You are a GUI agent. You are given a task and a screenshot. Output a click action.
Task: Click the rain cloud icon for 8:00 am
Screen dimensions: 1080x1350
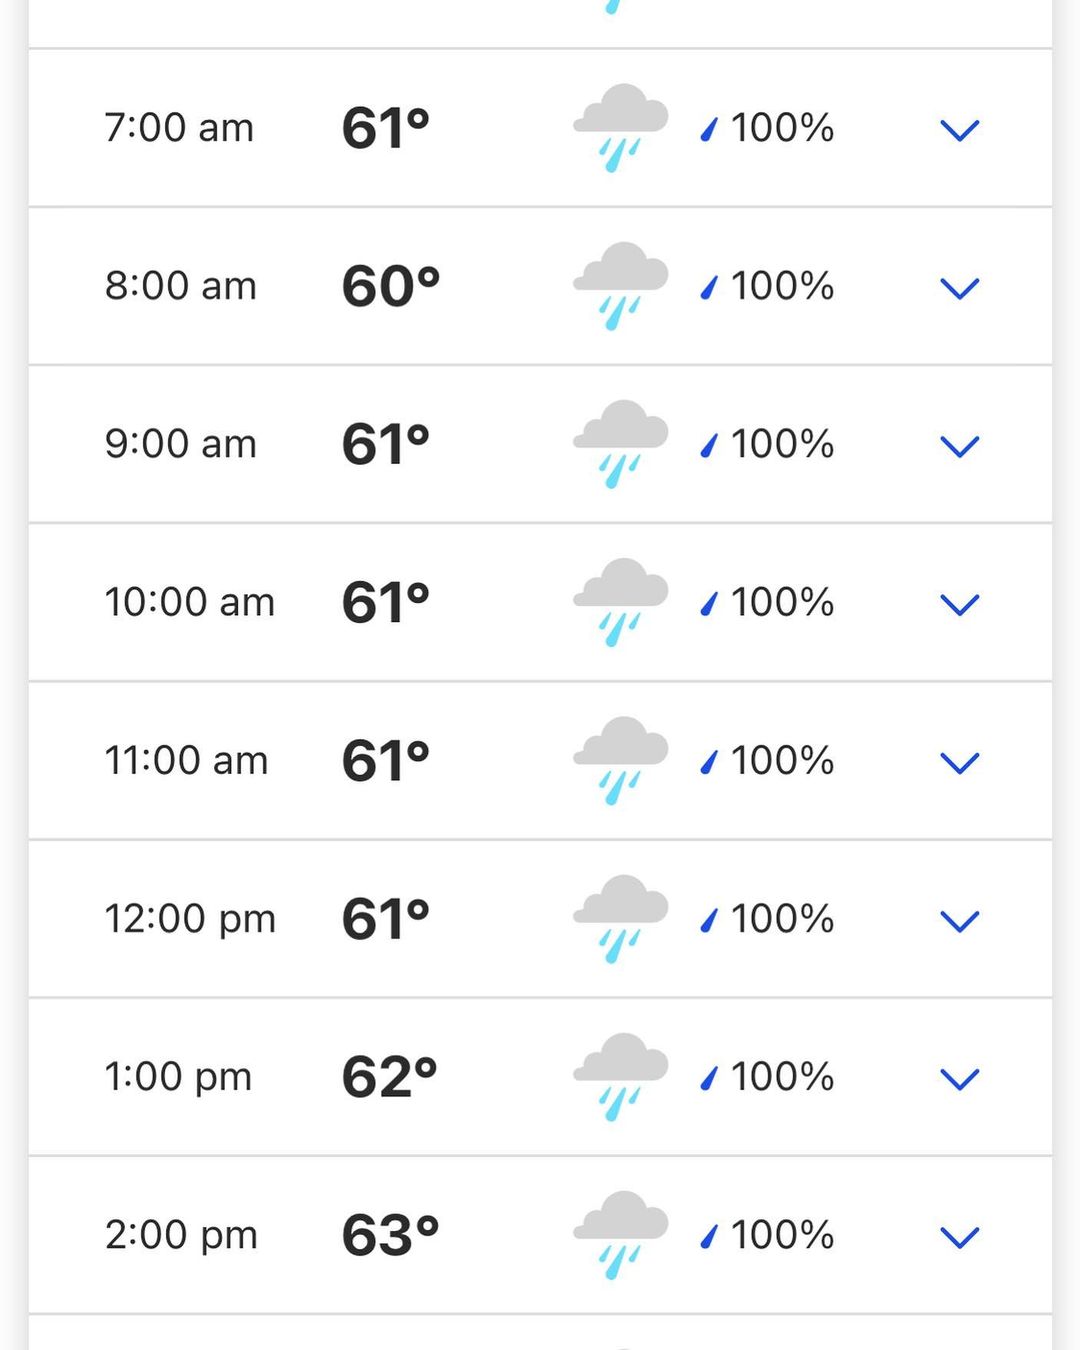(x=620, y=285)
